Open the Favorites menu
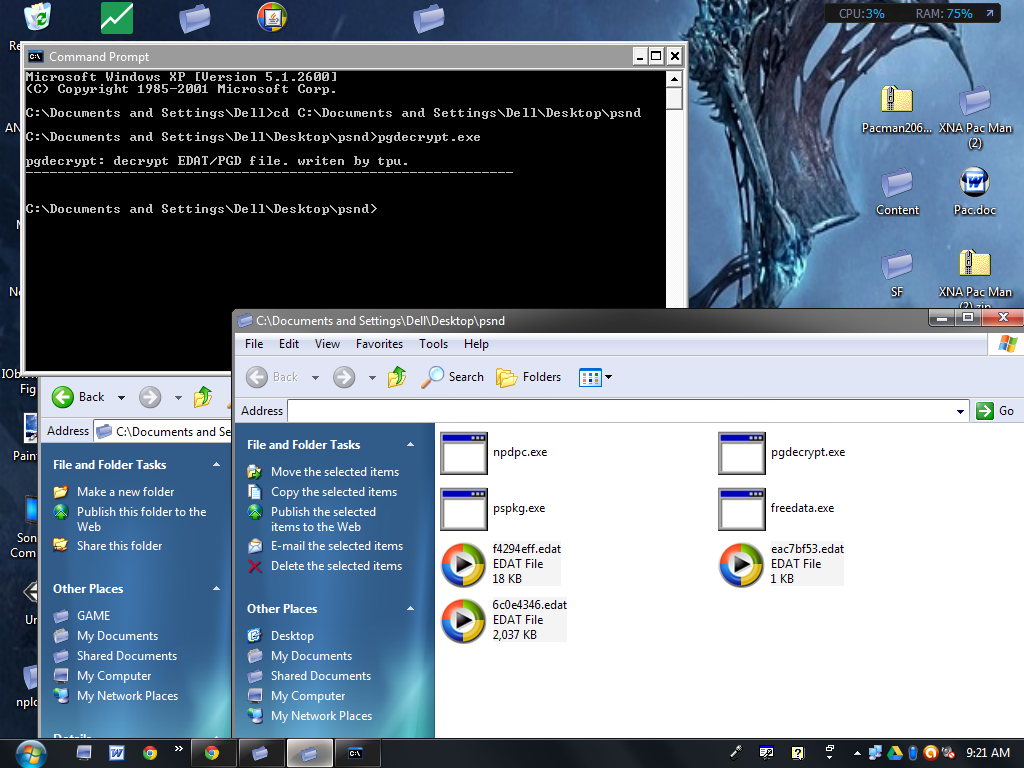 379,344
